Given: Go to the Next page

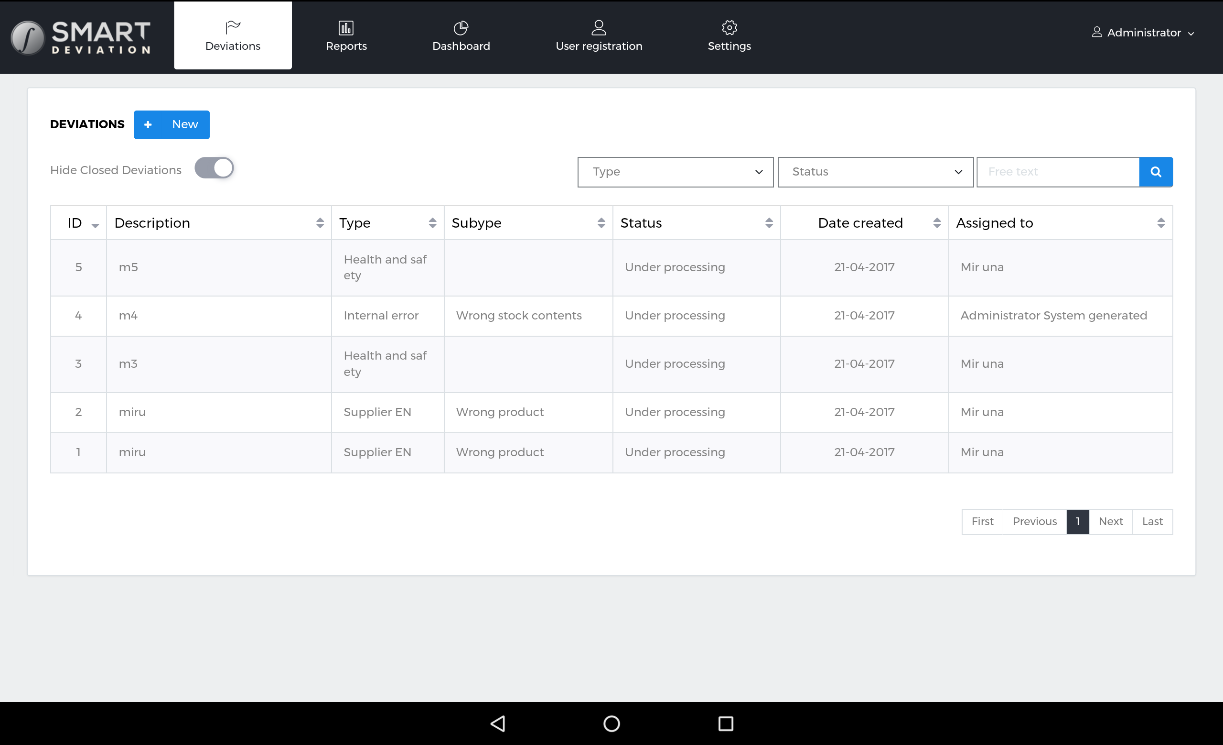Looking at the screenshot, I should click(x=1111, y=521).
